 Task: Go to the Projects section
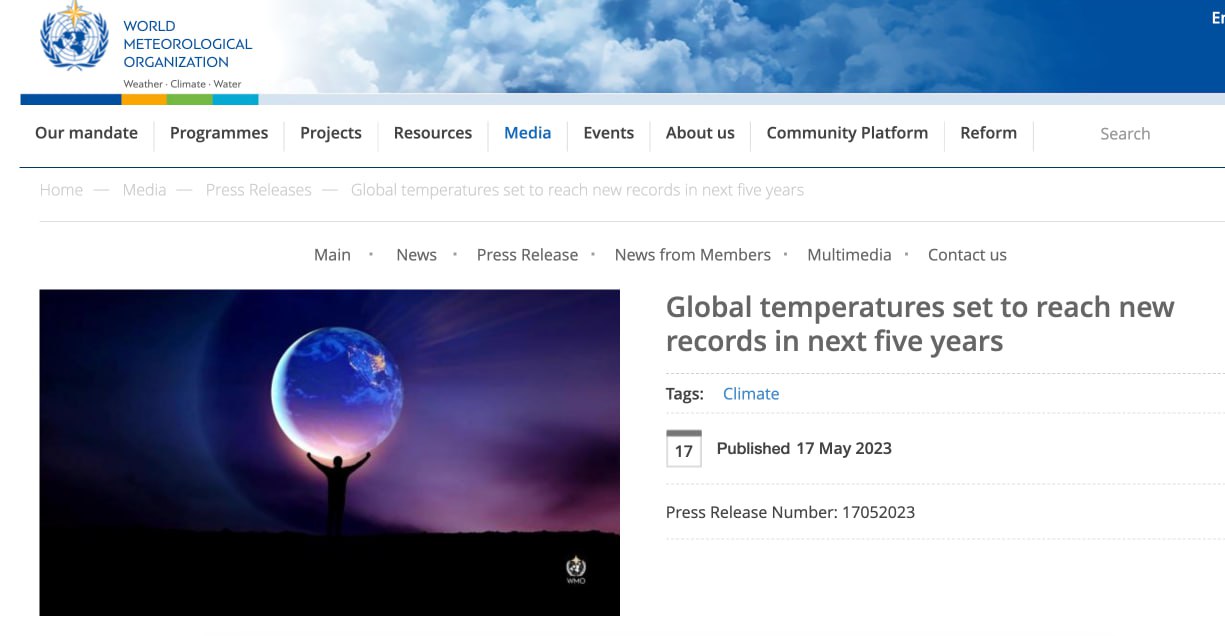tap(331, 133)
